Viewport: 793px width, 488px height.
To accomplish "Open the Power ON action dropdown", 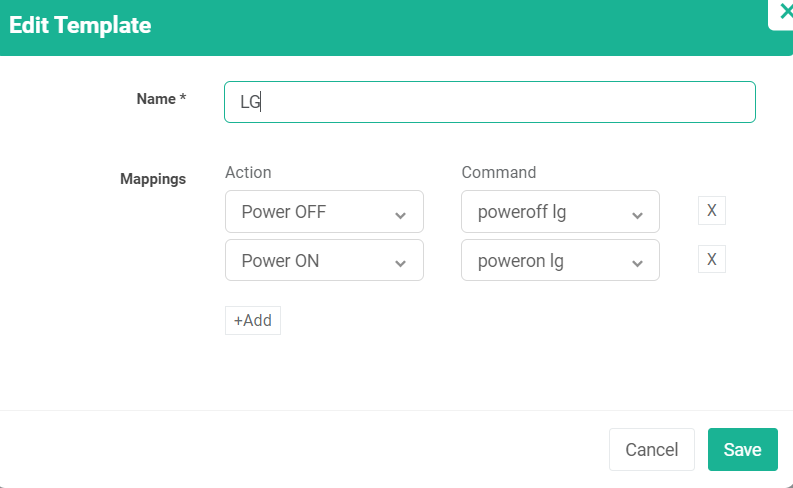I will coord(324,261).
